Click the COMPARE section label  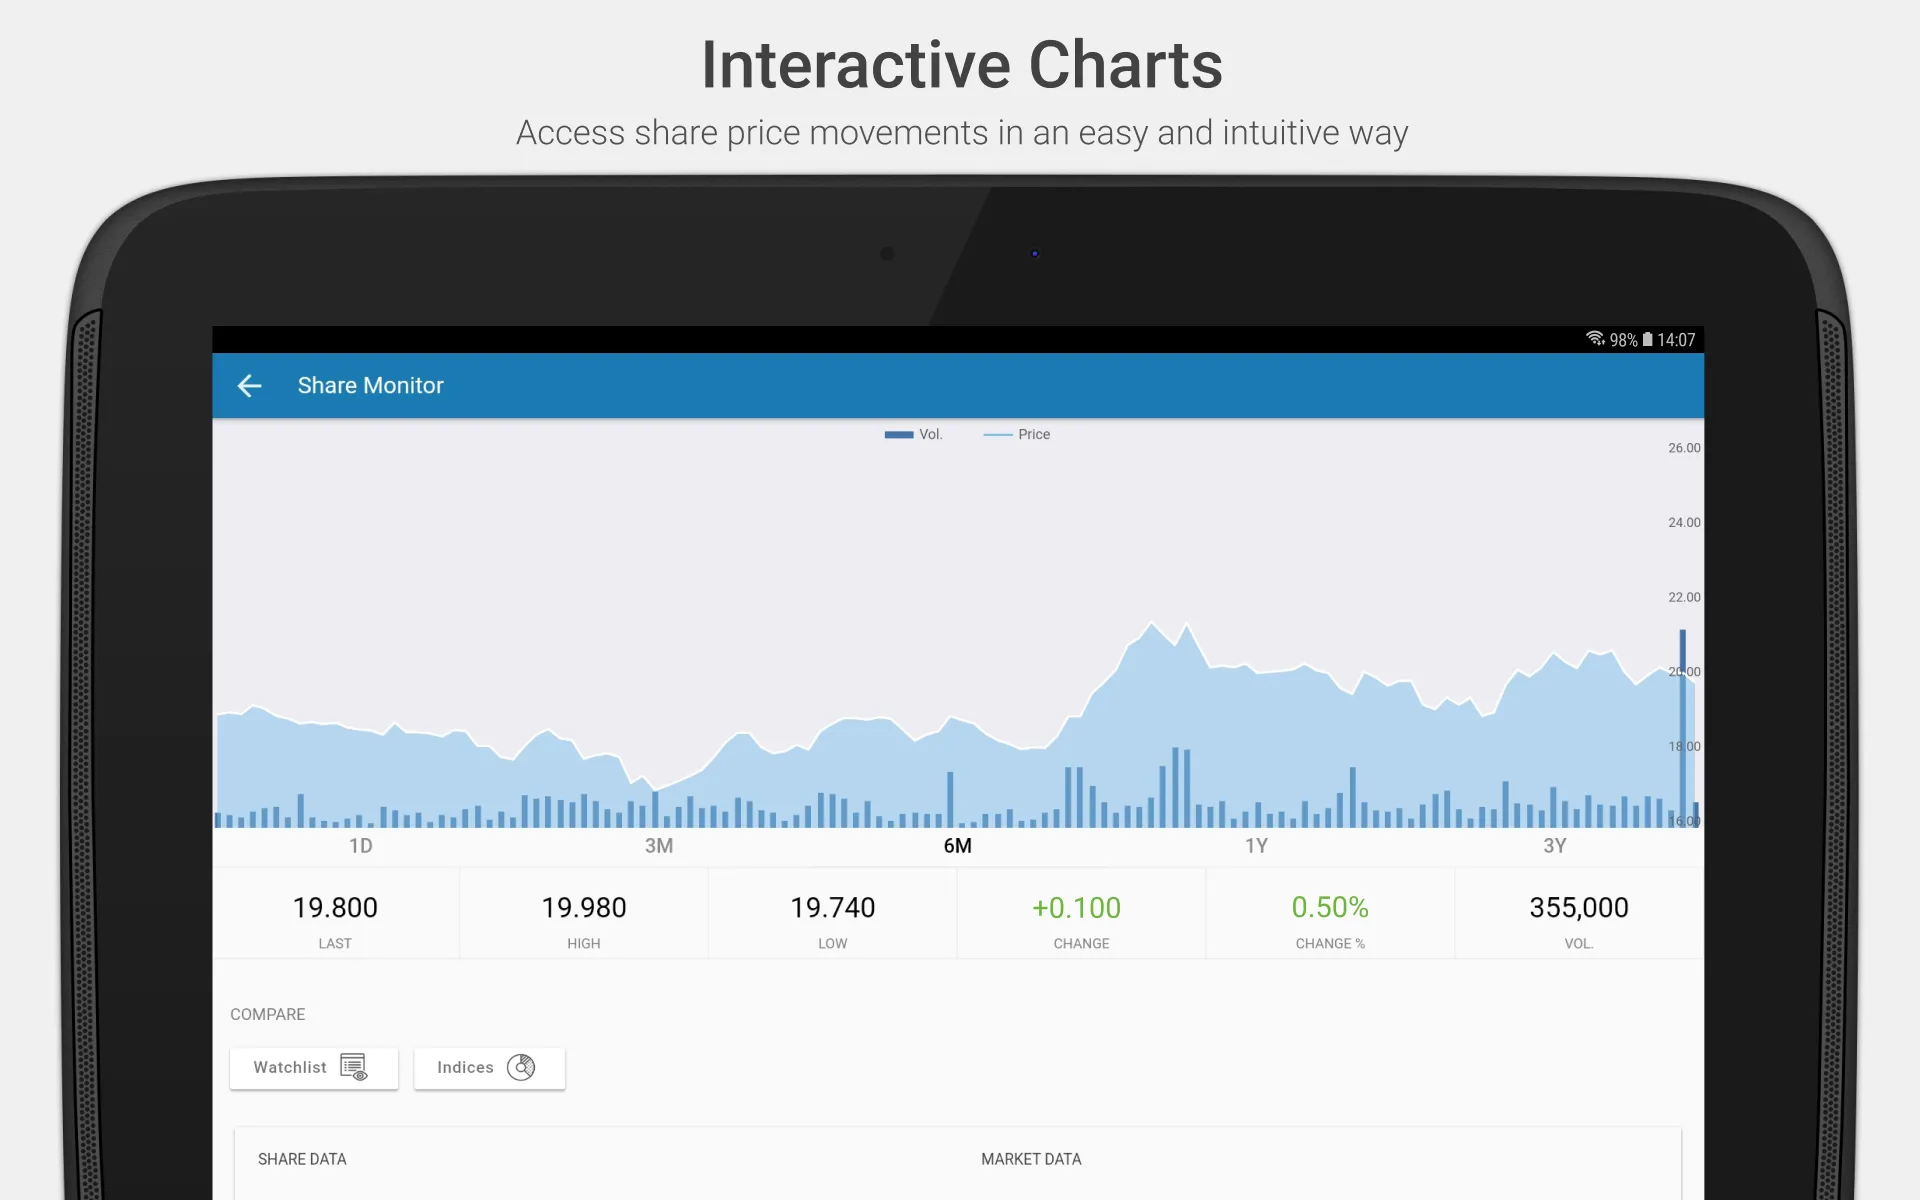(268, 1014)
